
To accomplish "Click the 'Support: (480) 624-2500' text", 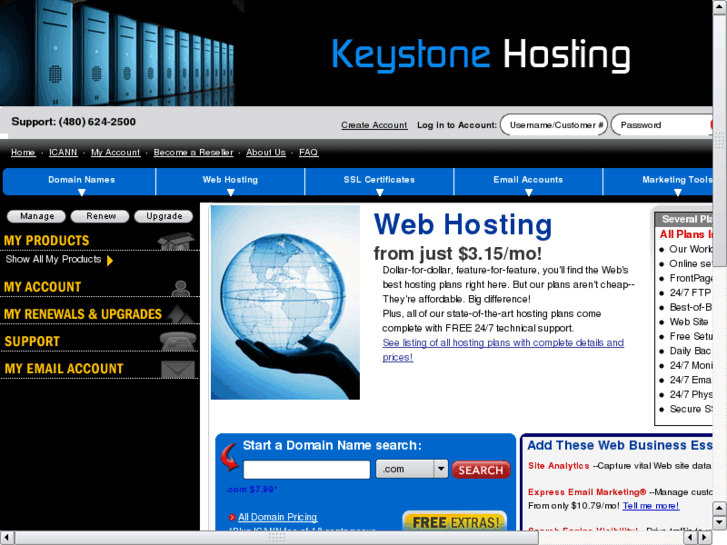I will pos(73,122).
